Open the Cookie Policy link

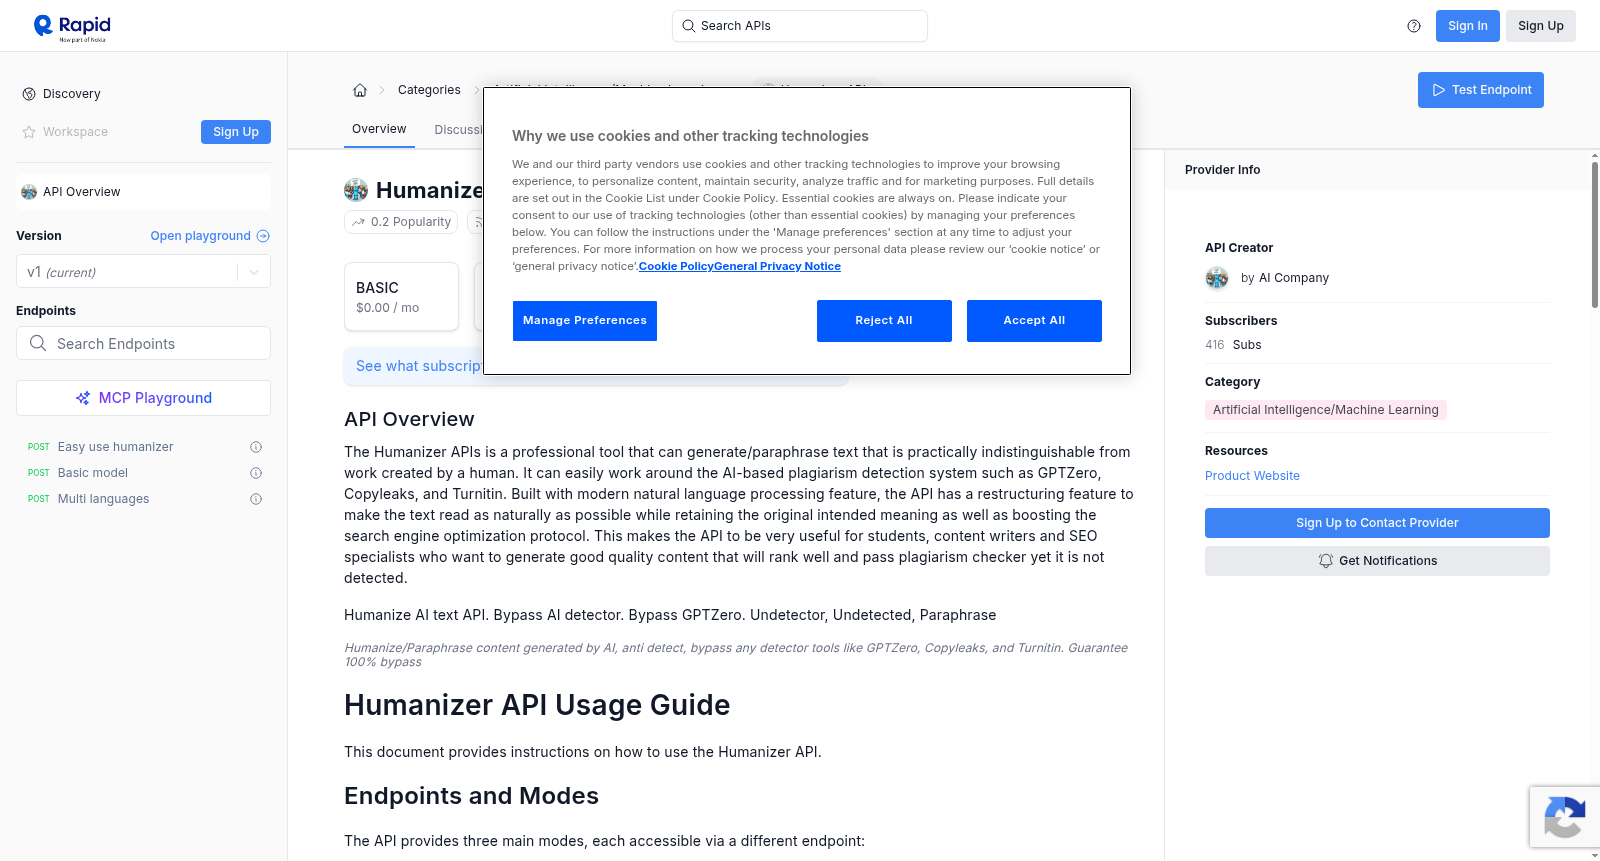pyautogui.click(x=676, y=266)
